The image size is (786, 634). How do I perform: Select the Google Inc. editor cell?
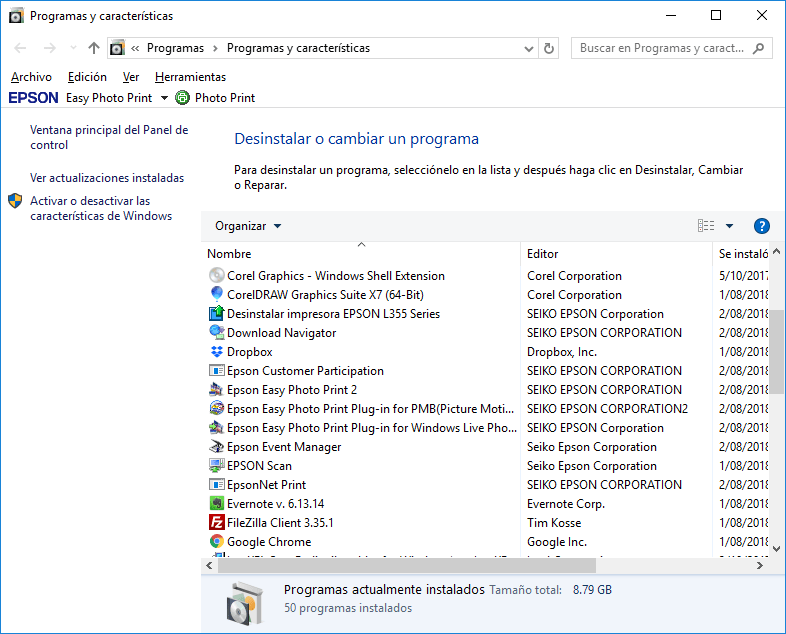[x=557, y=542]
